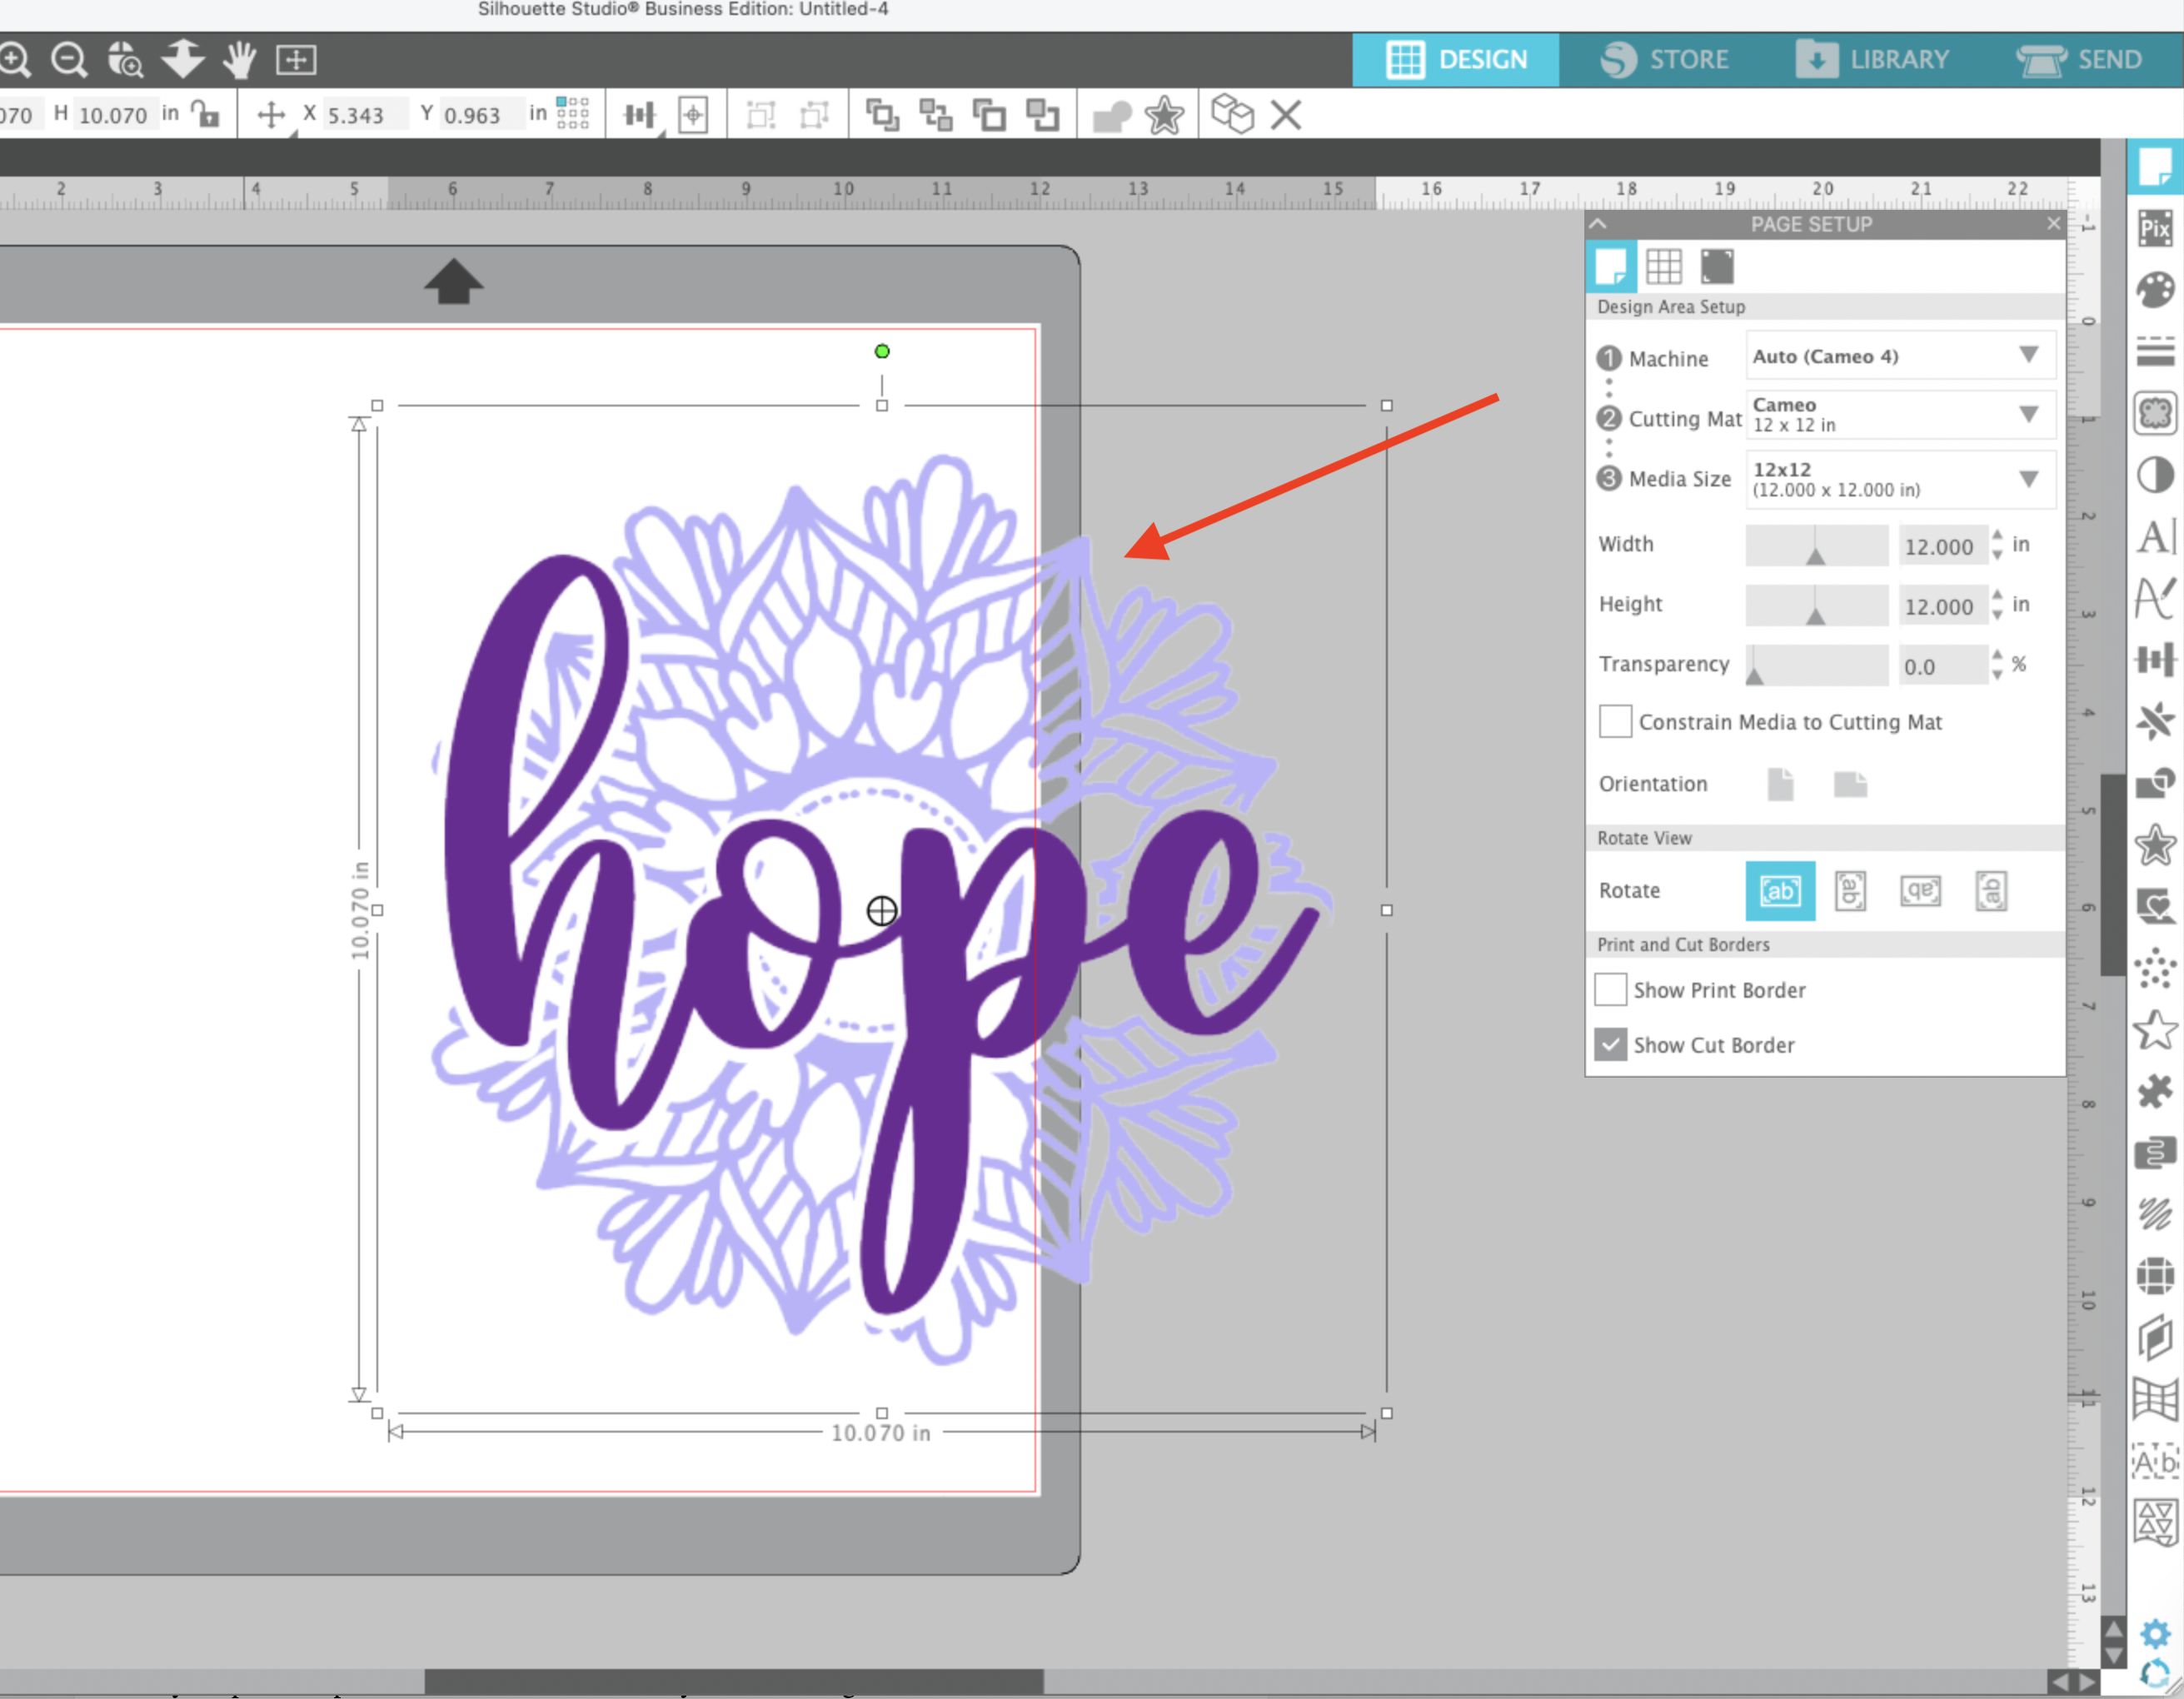Open the Media Size dropdown

click(2030, 478)
